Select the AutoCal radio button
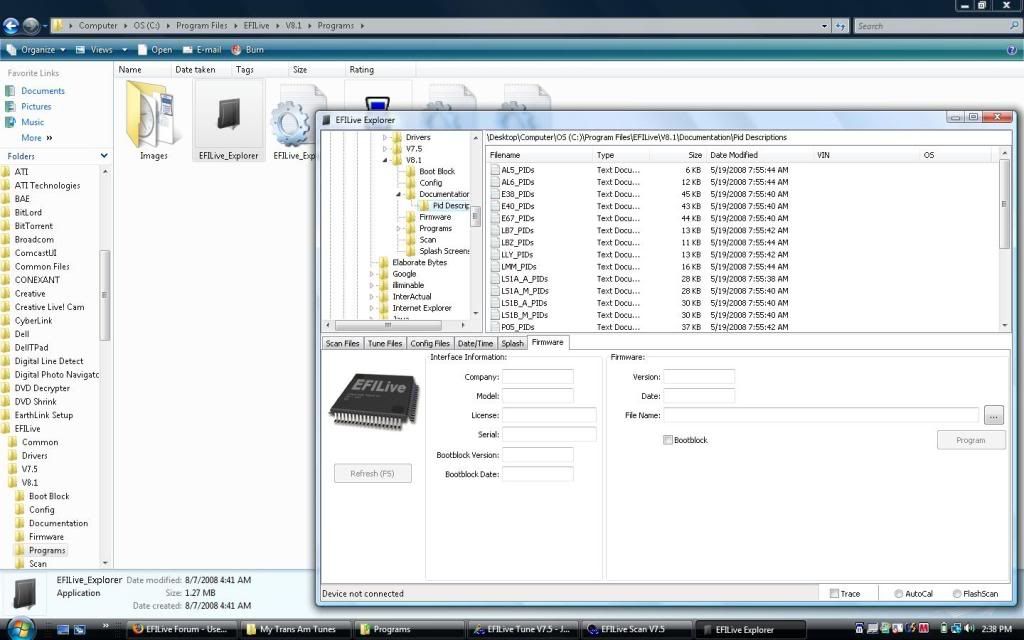1024x640 pixels. pyautogui.click(x=899, y=594)
